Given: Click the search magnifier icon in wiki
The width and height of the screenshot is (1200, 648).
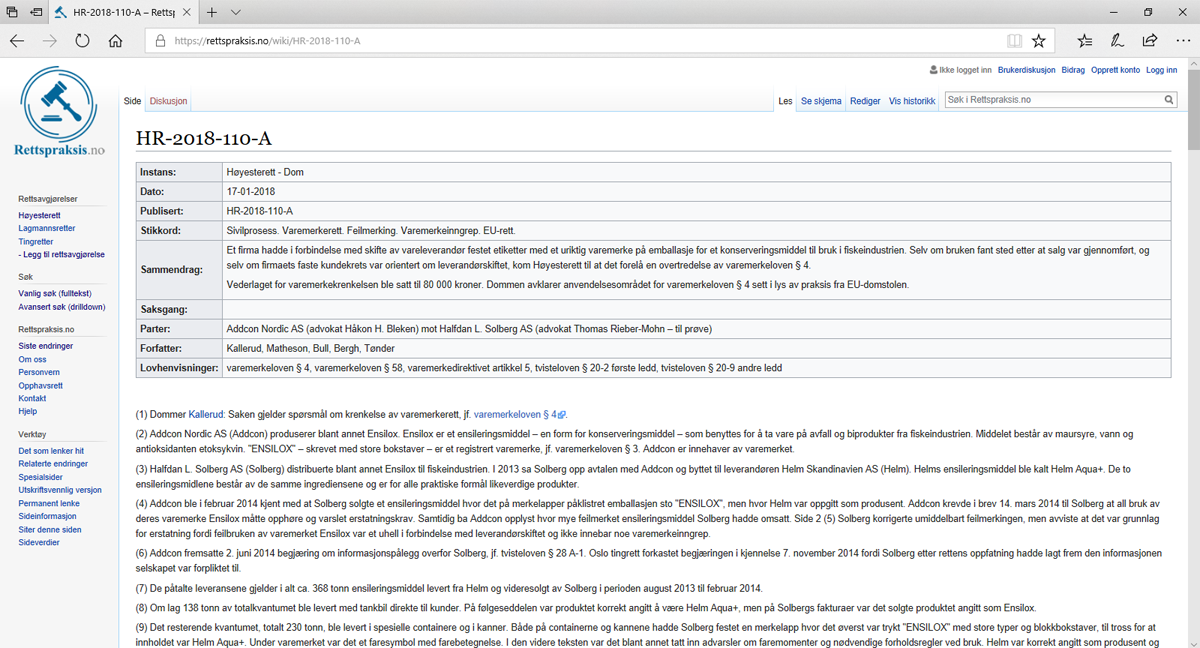Looking at the screenshot, I should tap(1169, 100).
